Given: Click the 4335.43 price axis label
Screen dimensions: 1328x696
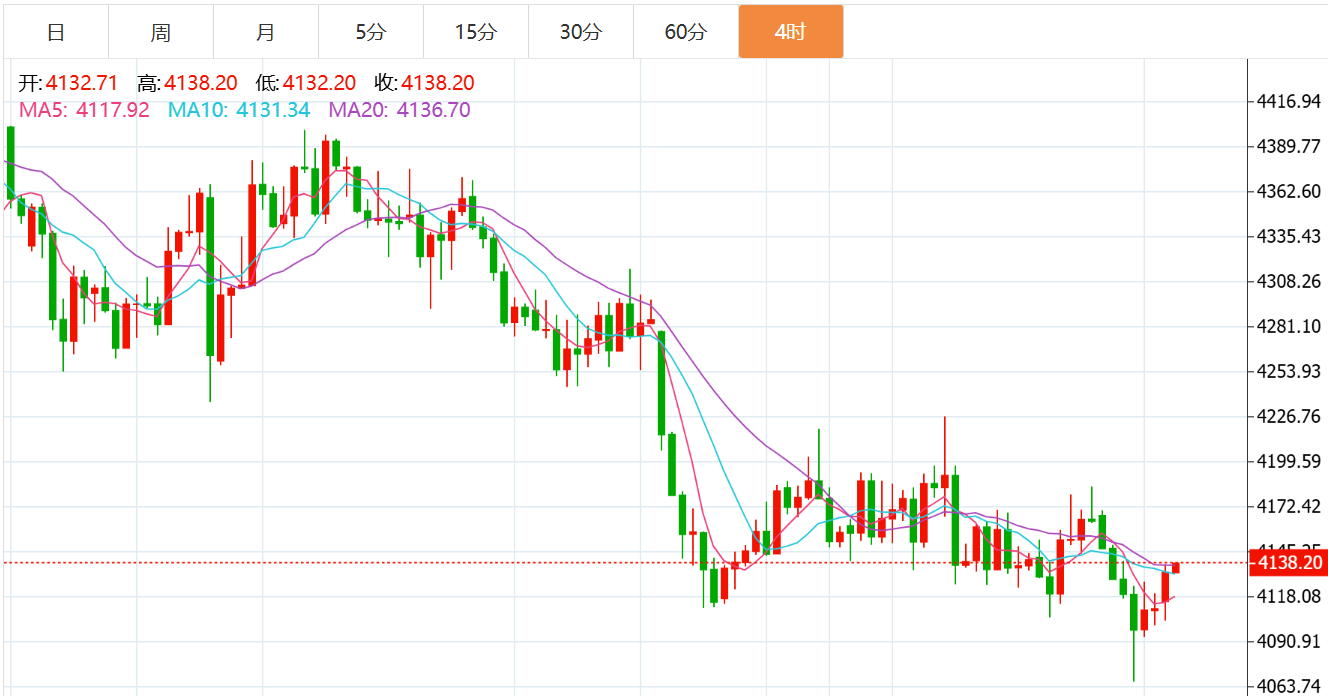Looking at the screenshot, I should (x=1290, y=236).
